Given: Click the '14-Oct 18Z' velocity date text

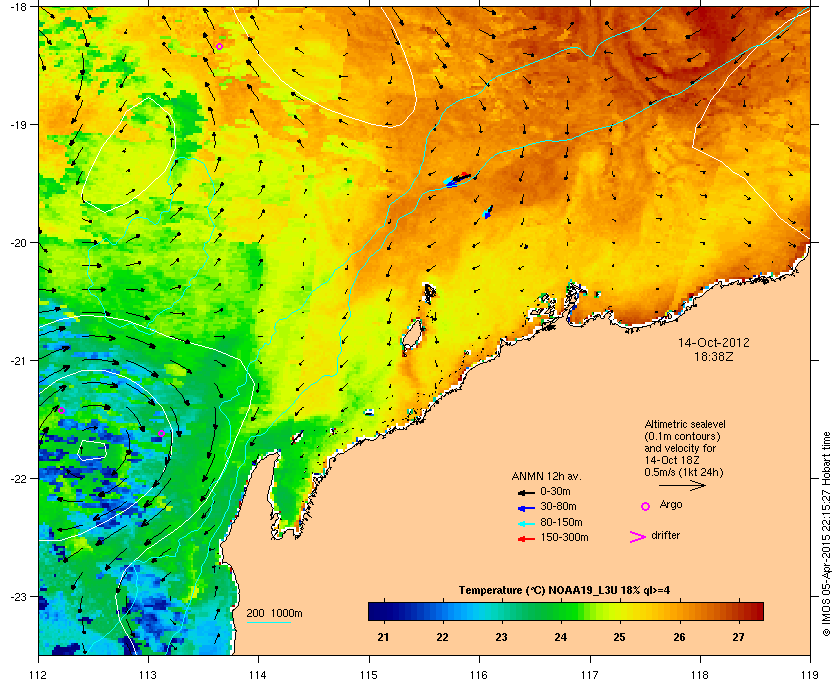Looking at the screenshot, I should tap(672, 460).
